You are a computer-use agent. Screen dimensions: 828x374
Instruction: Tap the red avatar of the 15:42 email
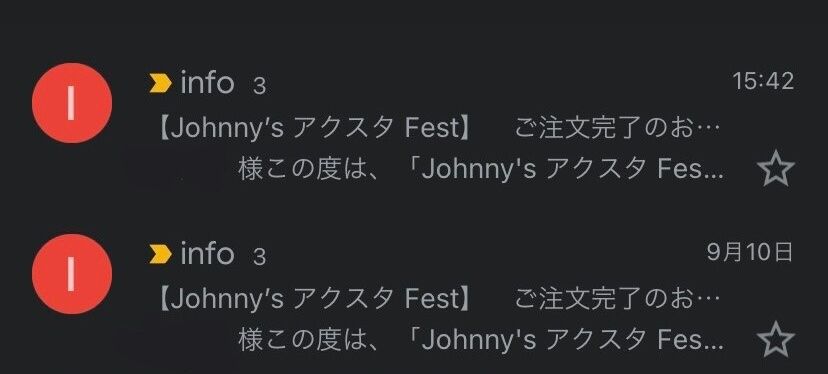[x=72, y=103]
